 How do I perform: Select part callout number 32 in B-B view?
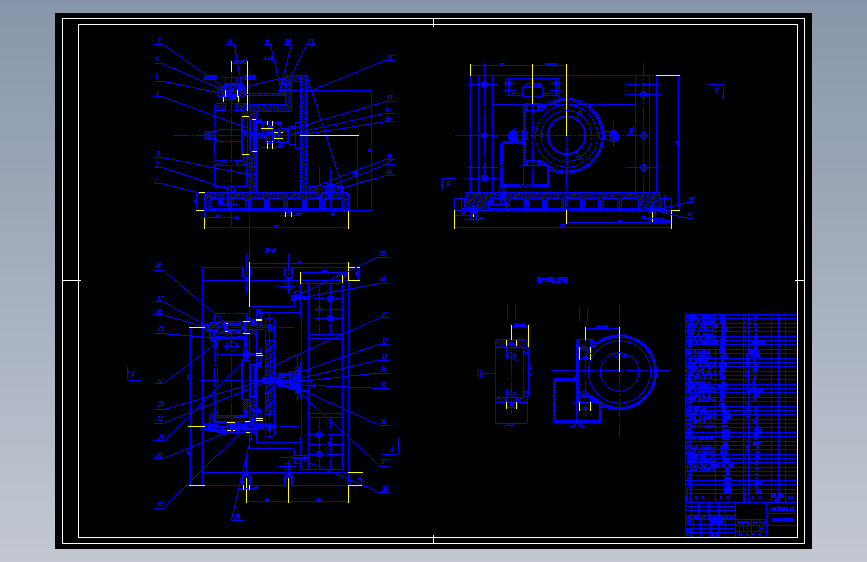[x=384, y=341]
